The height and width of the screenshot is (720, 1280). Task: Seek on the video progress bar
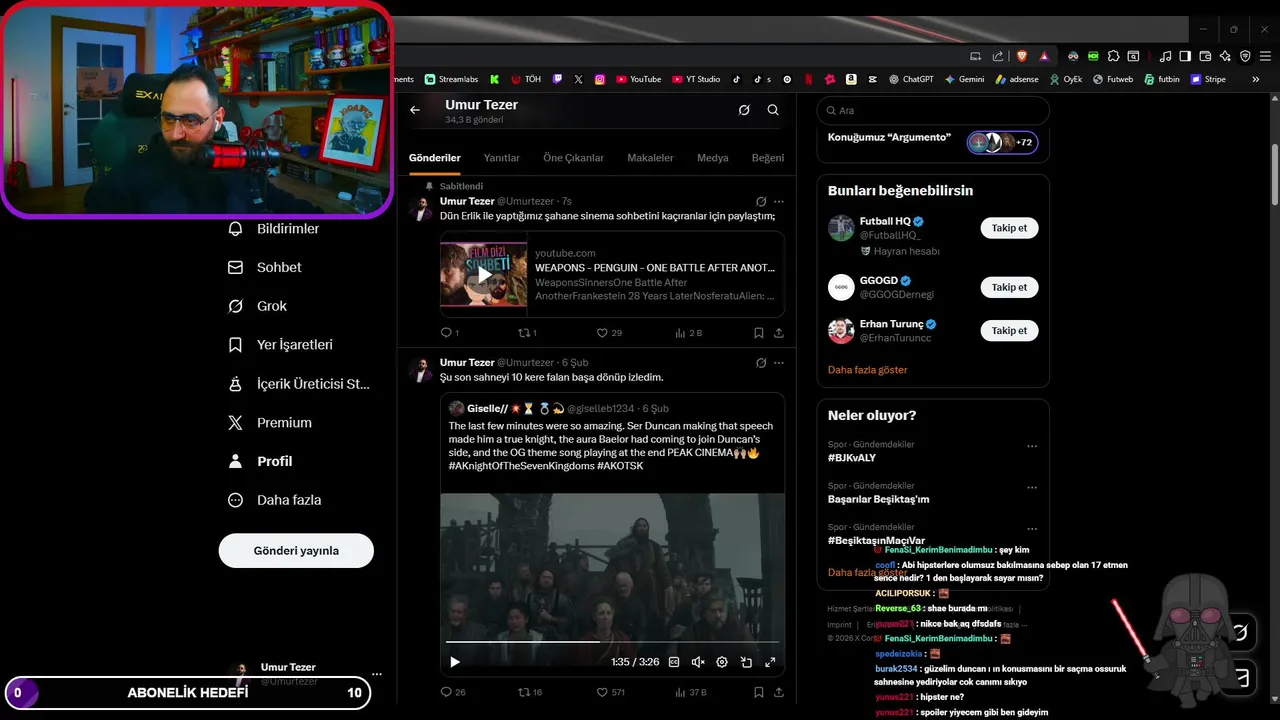click(x=612, y=642)
